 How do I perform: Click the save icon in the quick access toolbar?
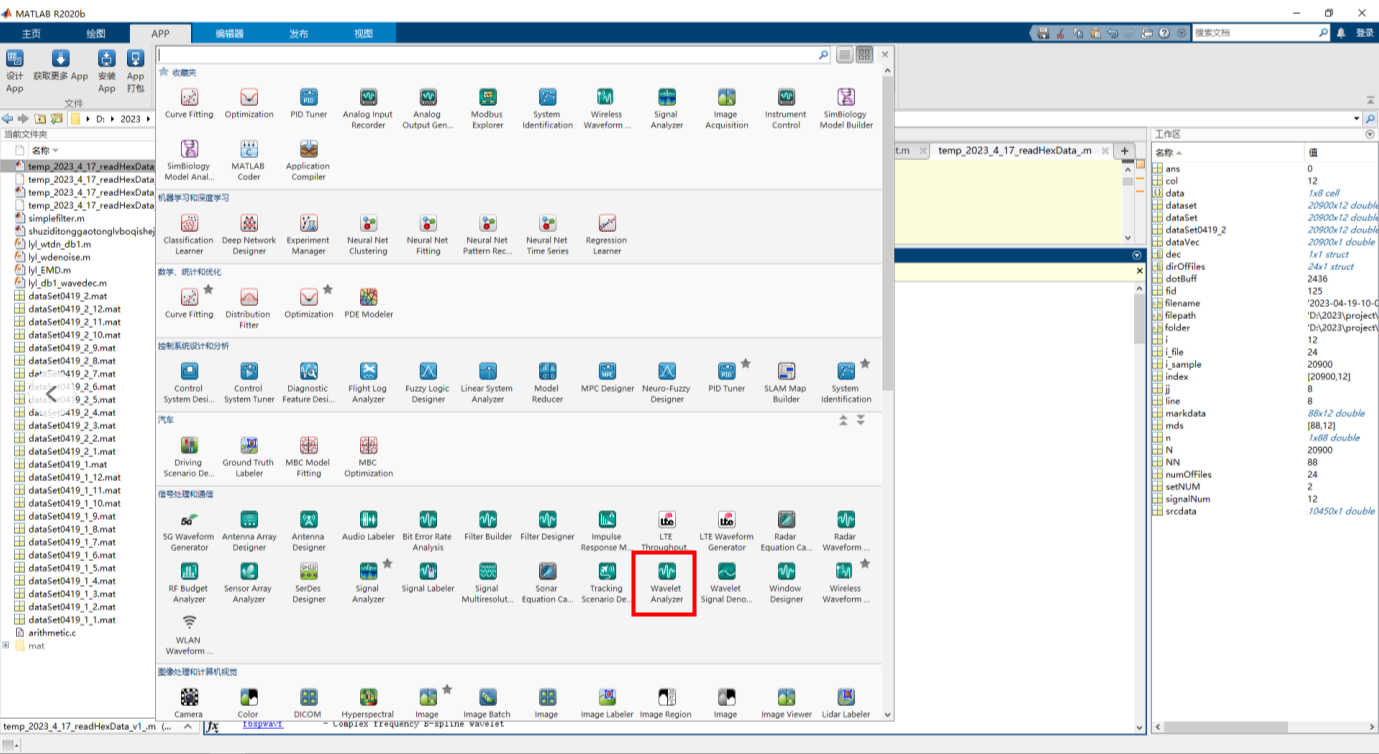pos(1043,33)
